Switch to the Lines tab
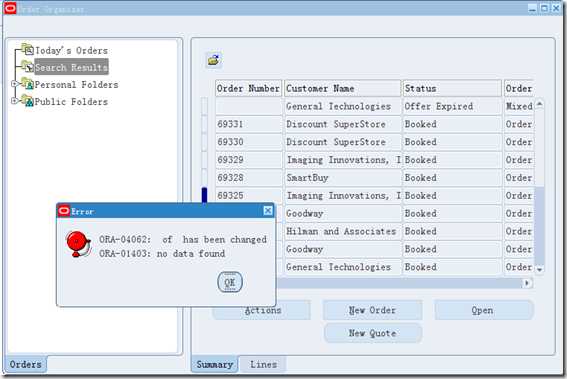The image size is (567, 379). coord(263,364)
